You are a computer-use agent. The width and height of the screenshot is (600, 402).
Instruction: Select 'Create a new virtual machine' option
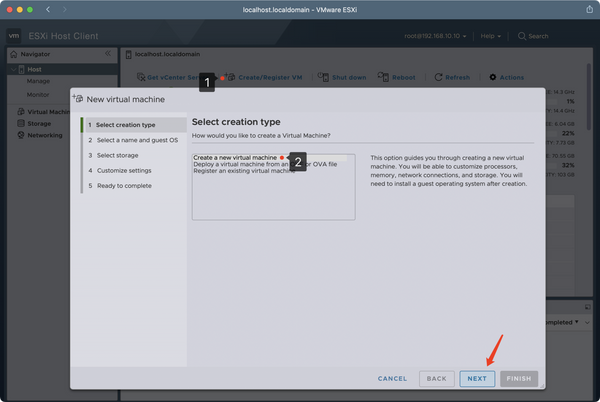click(235, 158)
